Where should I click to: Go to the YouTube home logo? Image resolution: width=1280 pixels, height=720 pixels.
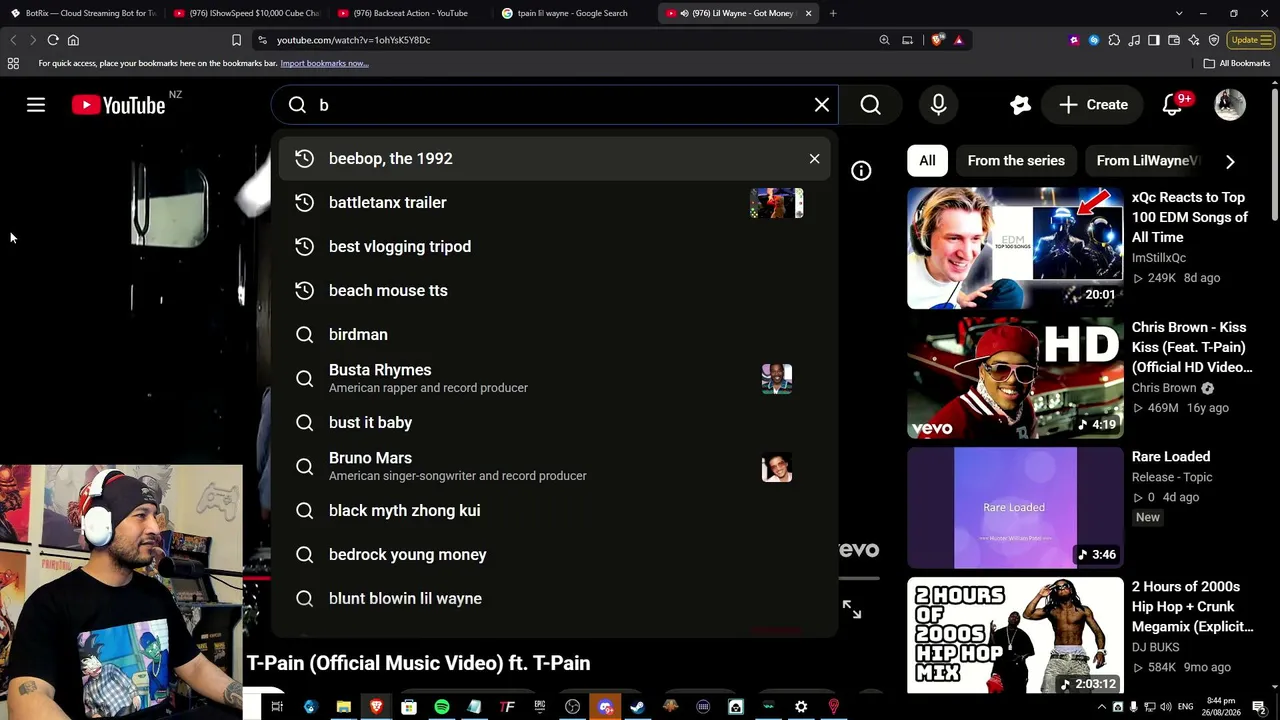coord(118,105)
